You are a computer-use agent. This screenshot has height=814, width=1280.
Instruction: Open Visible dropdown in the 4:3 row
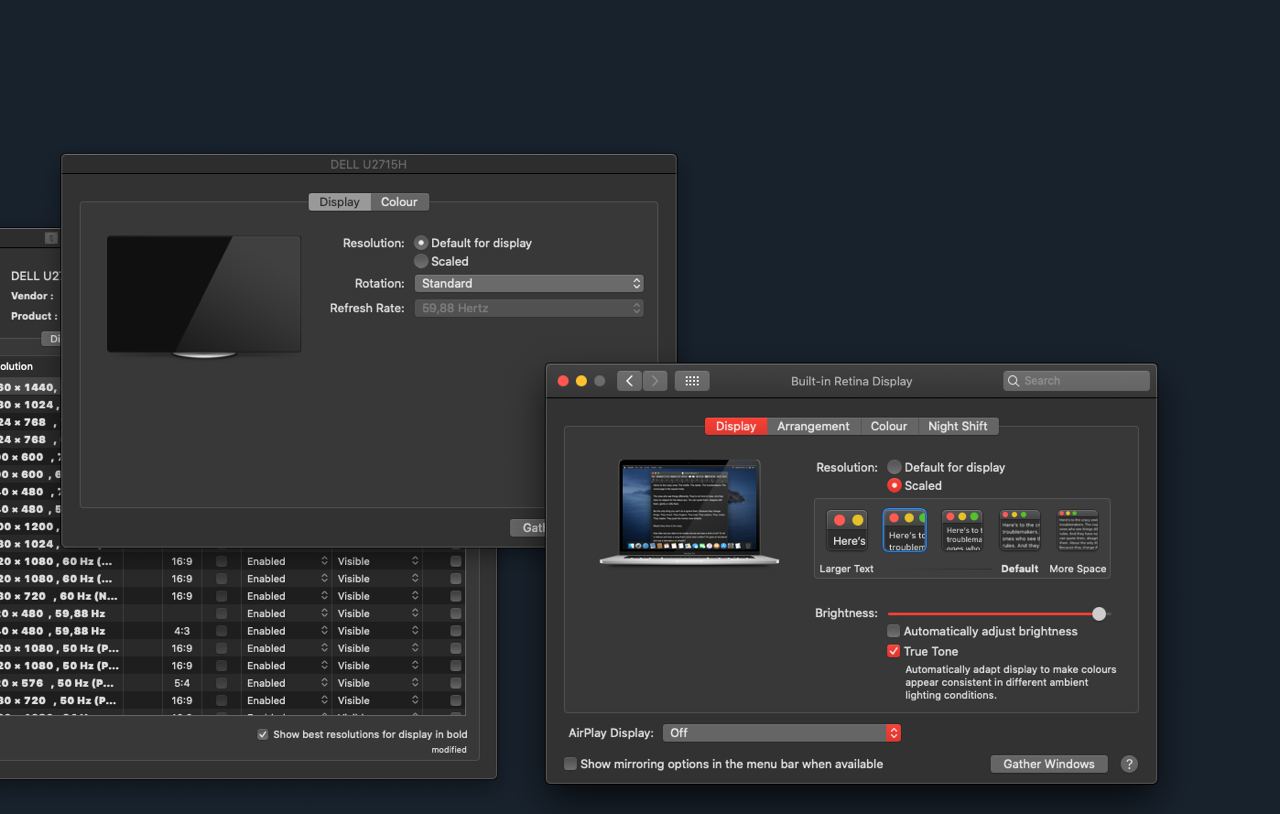pos(377,631)
